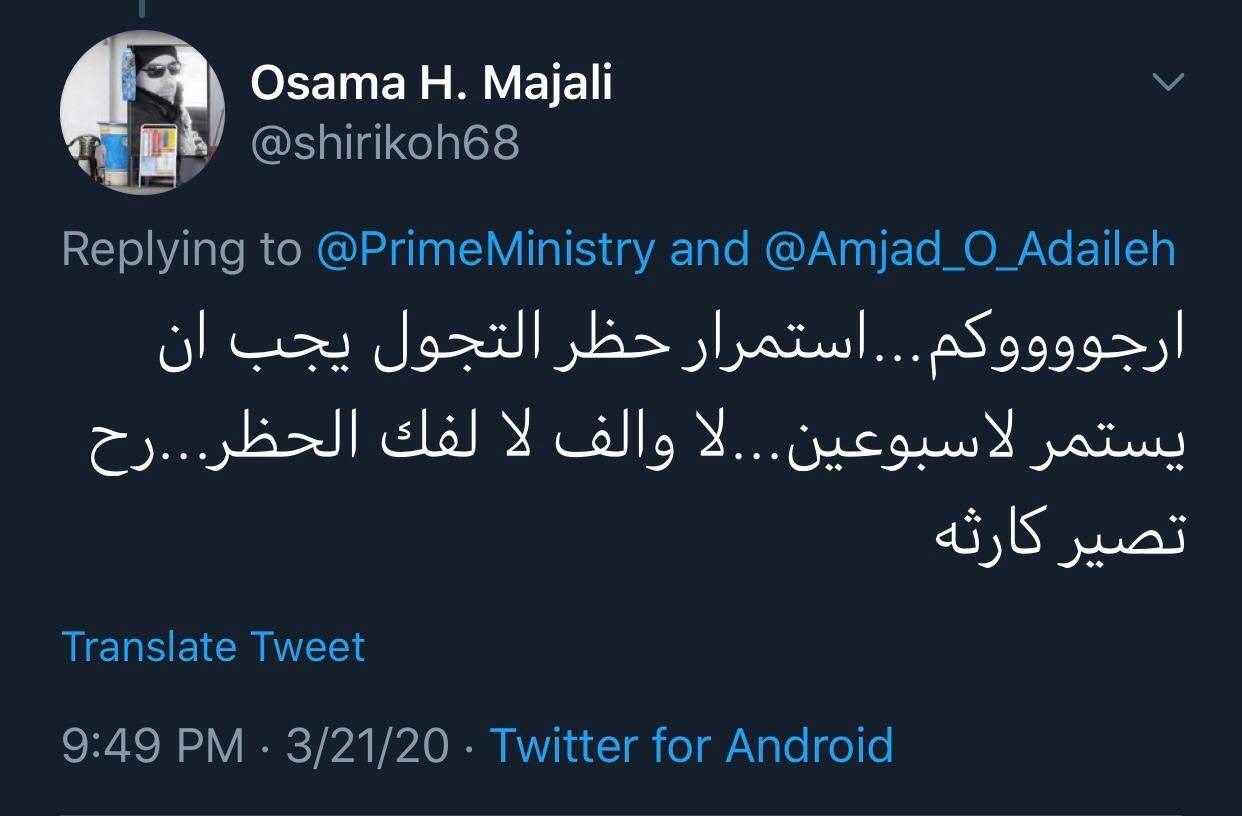Open the @PrimeMinistry mention
The width and height of the screenshot is (1242, 816).
click(x=486, y=249)
